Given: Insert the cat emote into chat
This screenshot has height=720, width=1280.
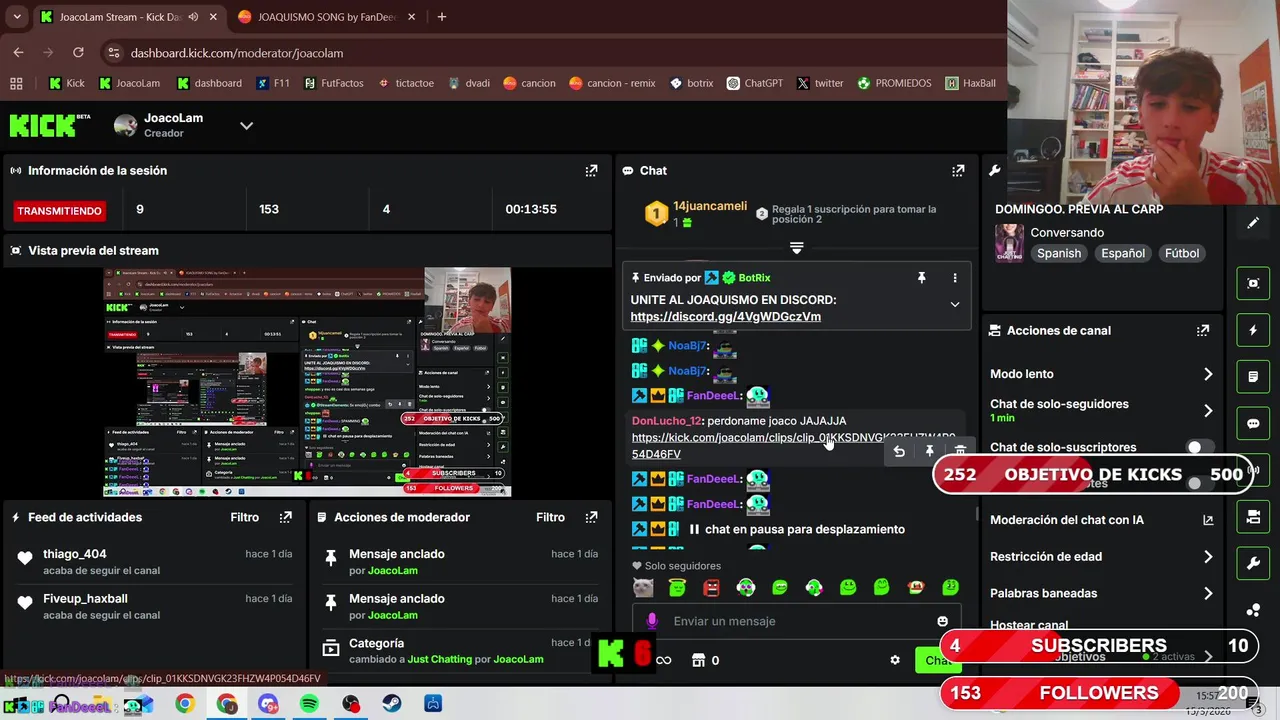Looking at the screenshot, I should point(643,588).
